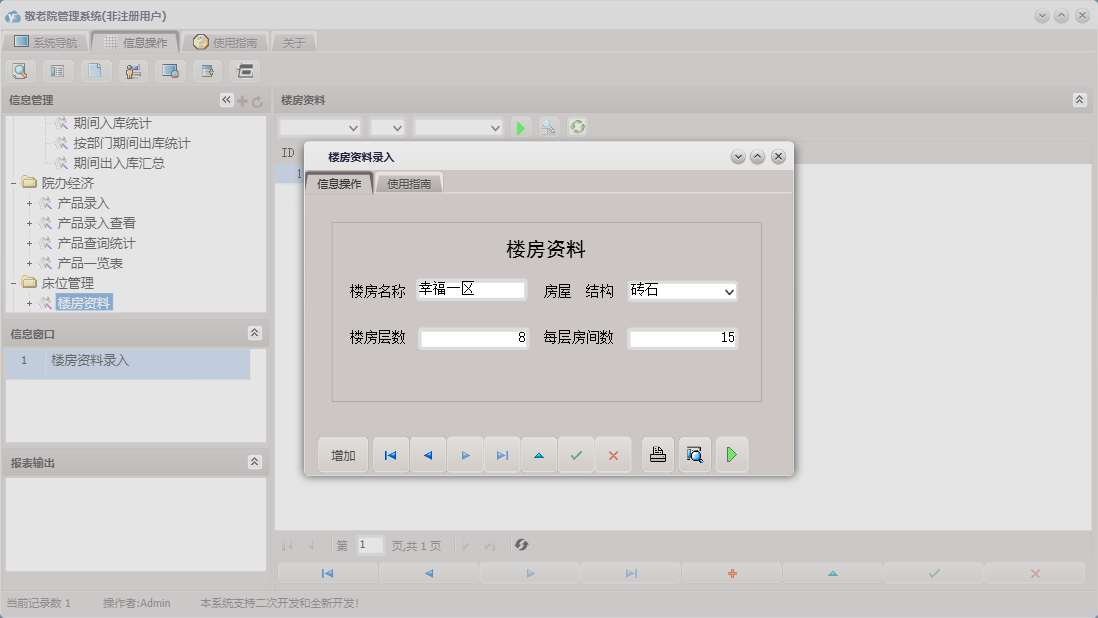Collapse the 报表输出 panel chevron
This screenshot has height=618, width=1098.
(255, 461)
